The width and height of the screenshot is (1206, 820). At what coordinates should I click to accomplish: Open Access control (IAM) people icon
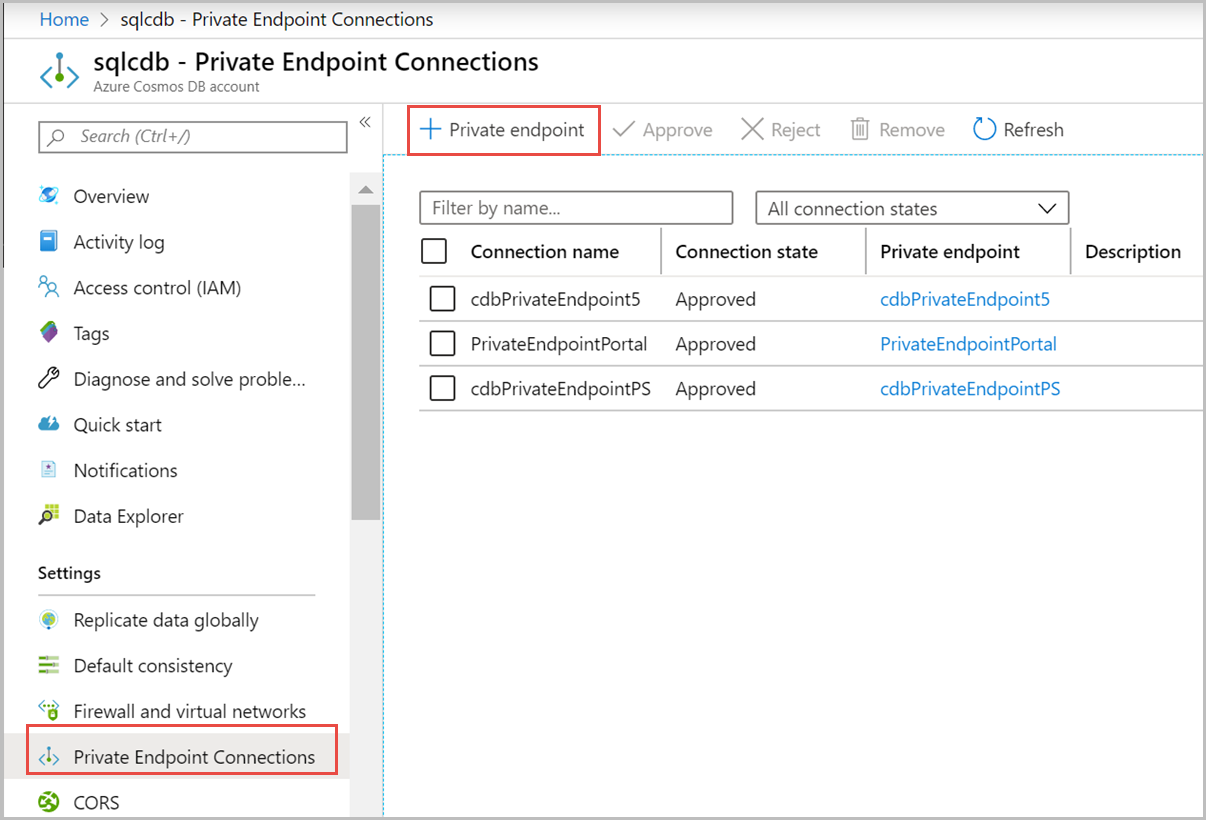point(48,288)
